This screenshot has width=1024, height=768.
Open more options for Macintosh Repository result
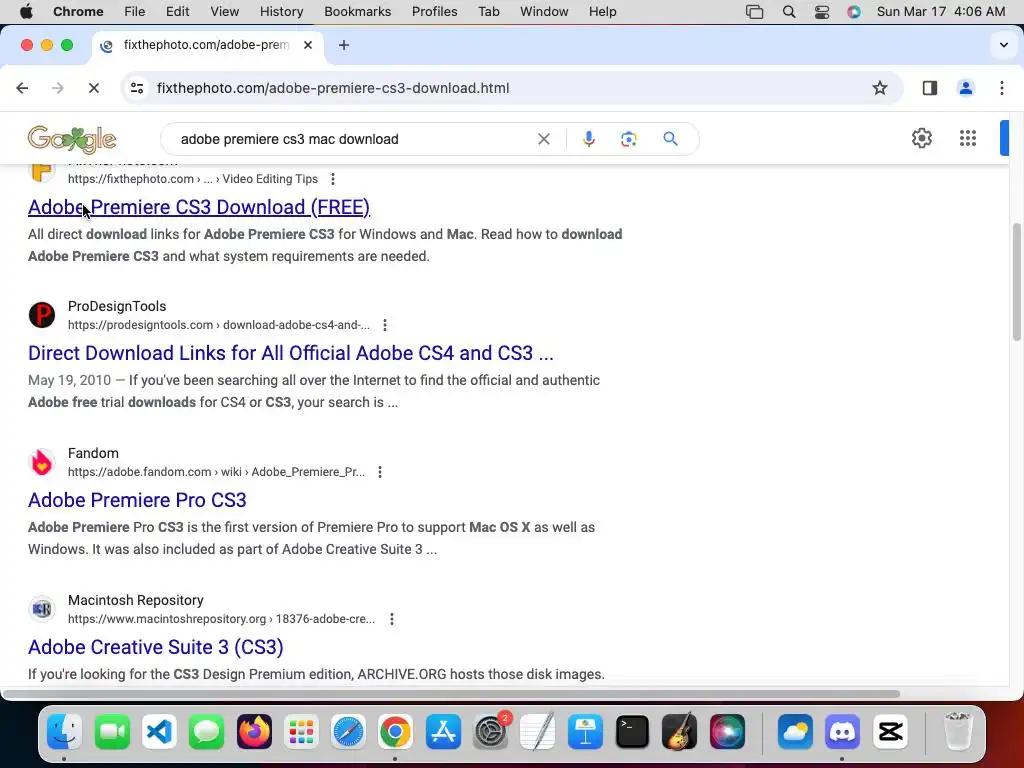pyautogui.click(x=391, y=619)
